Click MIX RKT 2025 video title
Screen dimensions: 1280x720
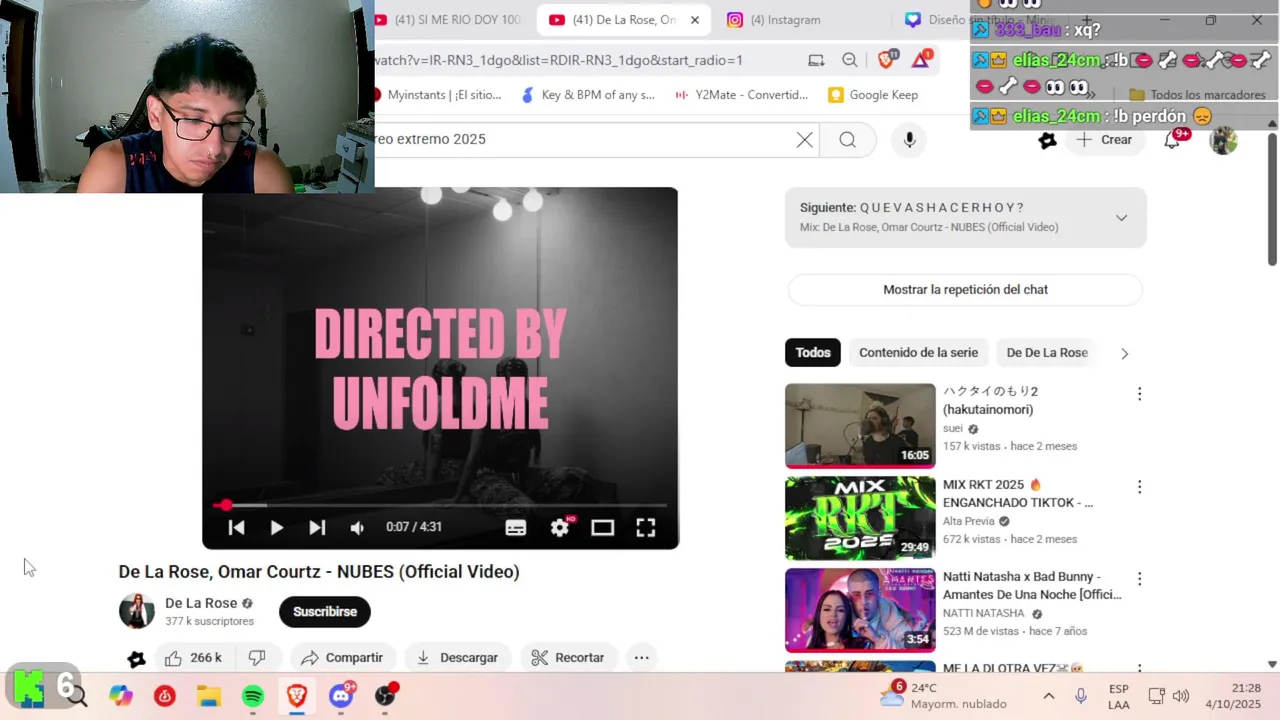pyautogui.click(x=1018, y=494)
